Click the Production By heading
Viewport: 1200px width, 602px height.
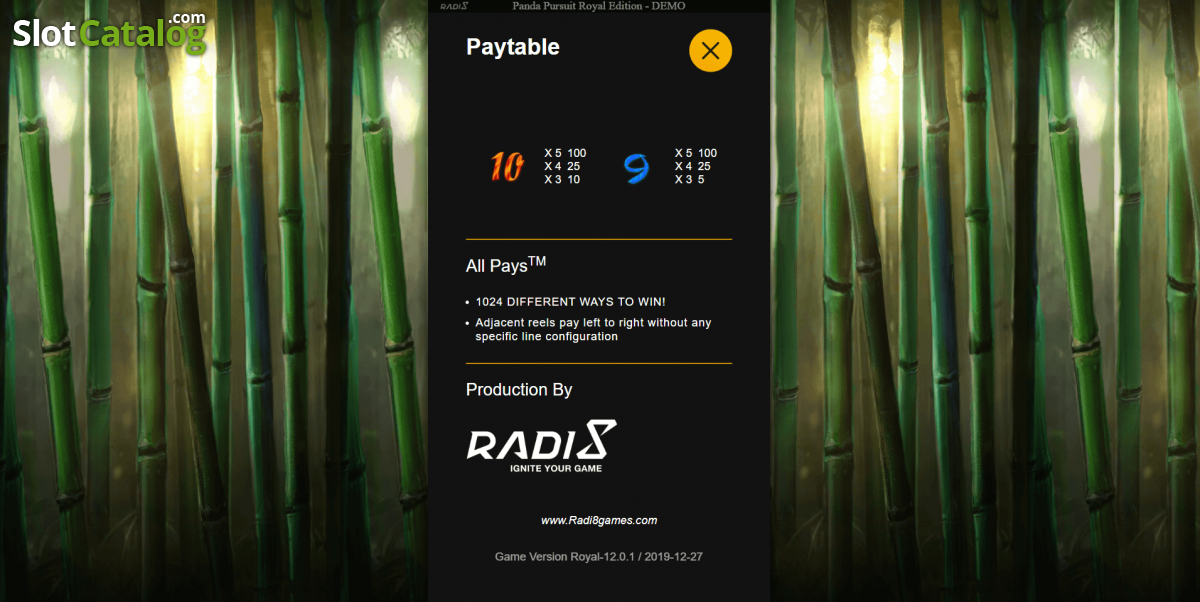point(519,390)
